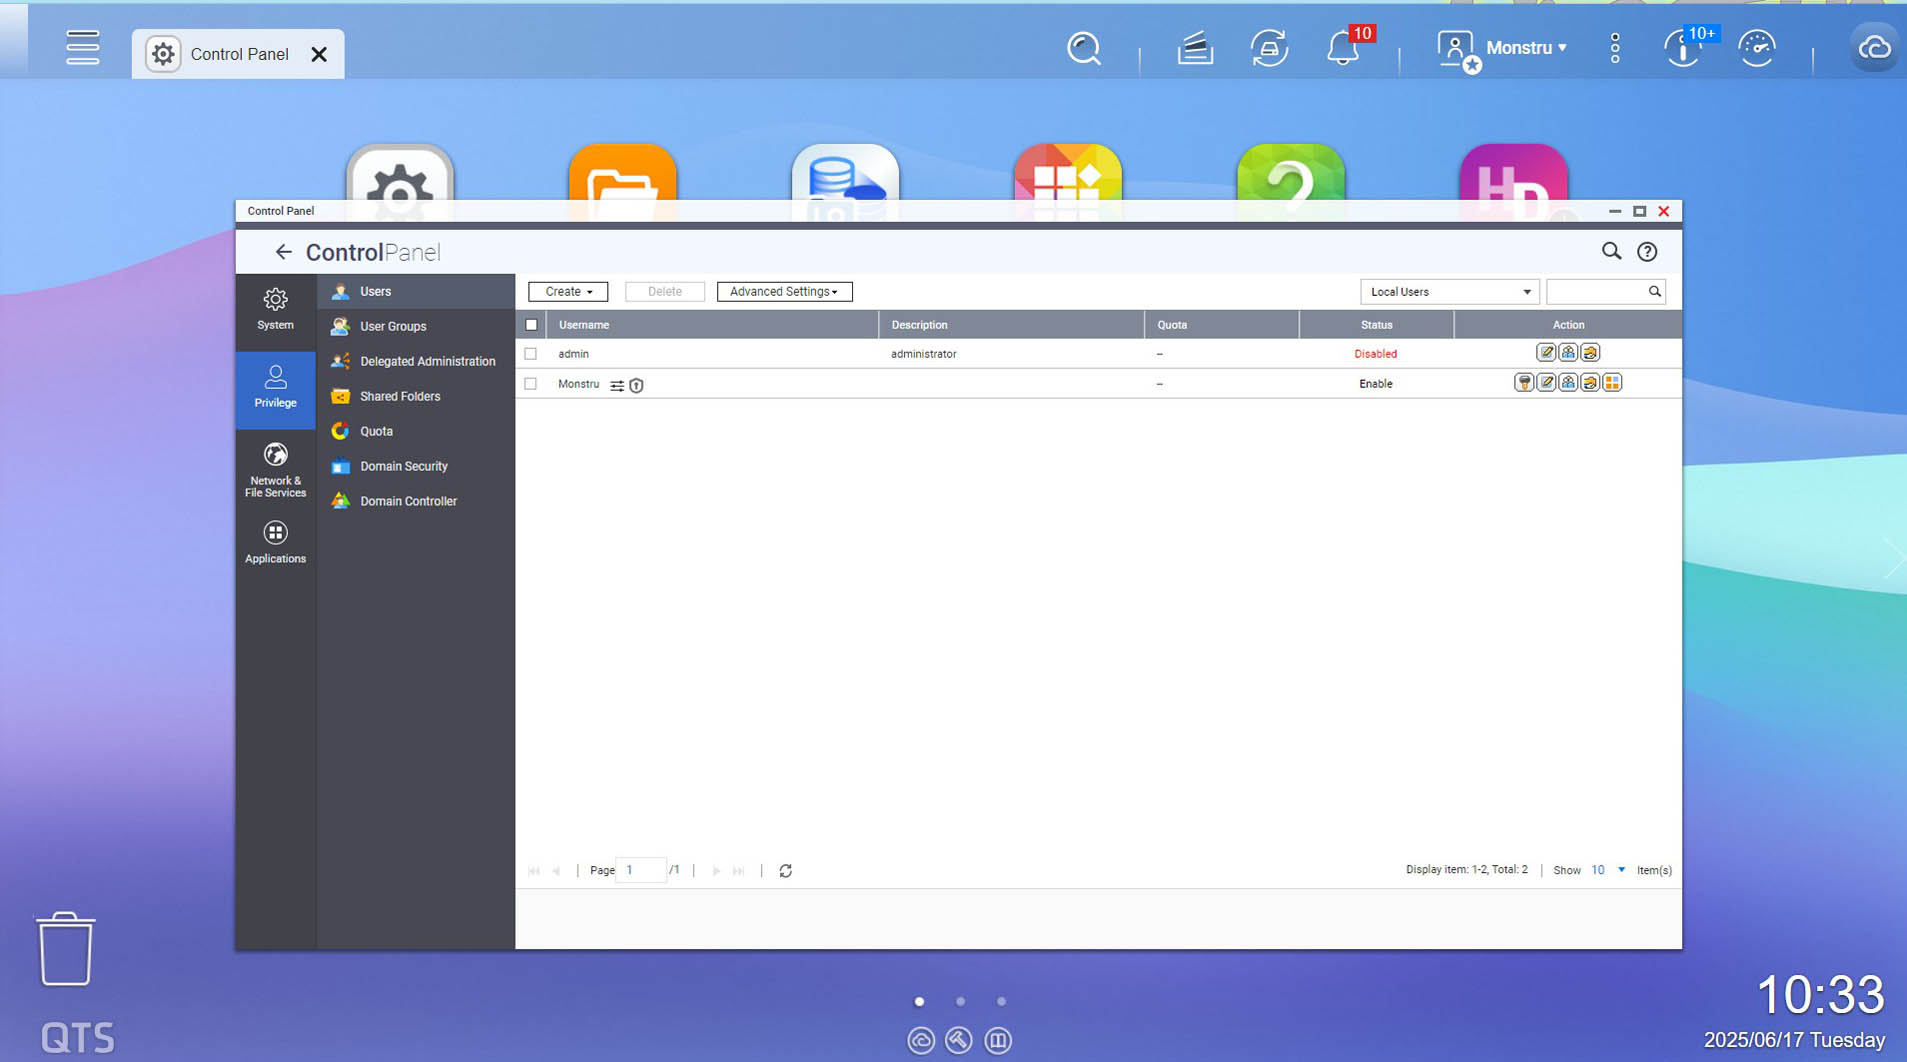Click Edit Shared Folder Permission for Monstru
Screen dimensions: 1907x1062
pos(1590,383)
